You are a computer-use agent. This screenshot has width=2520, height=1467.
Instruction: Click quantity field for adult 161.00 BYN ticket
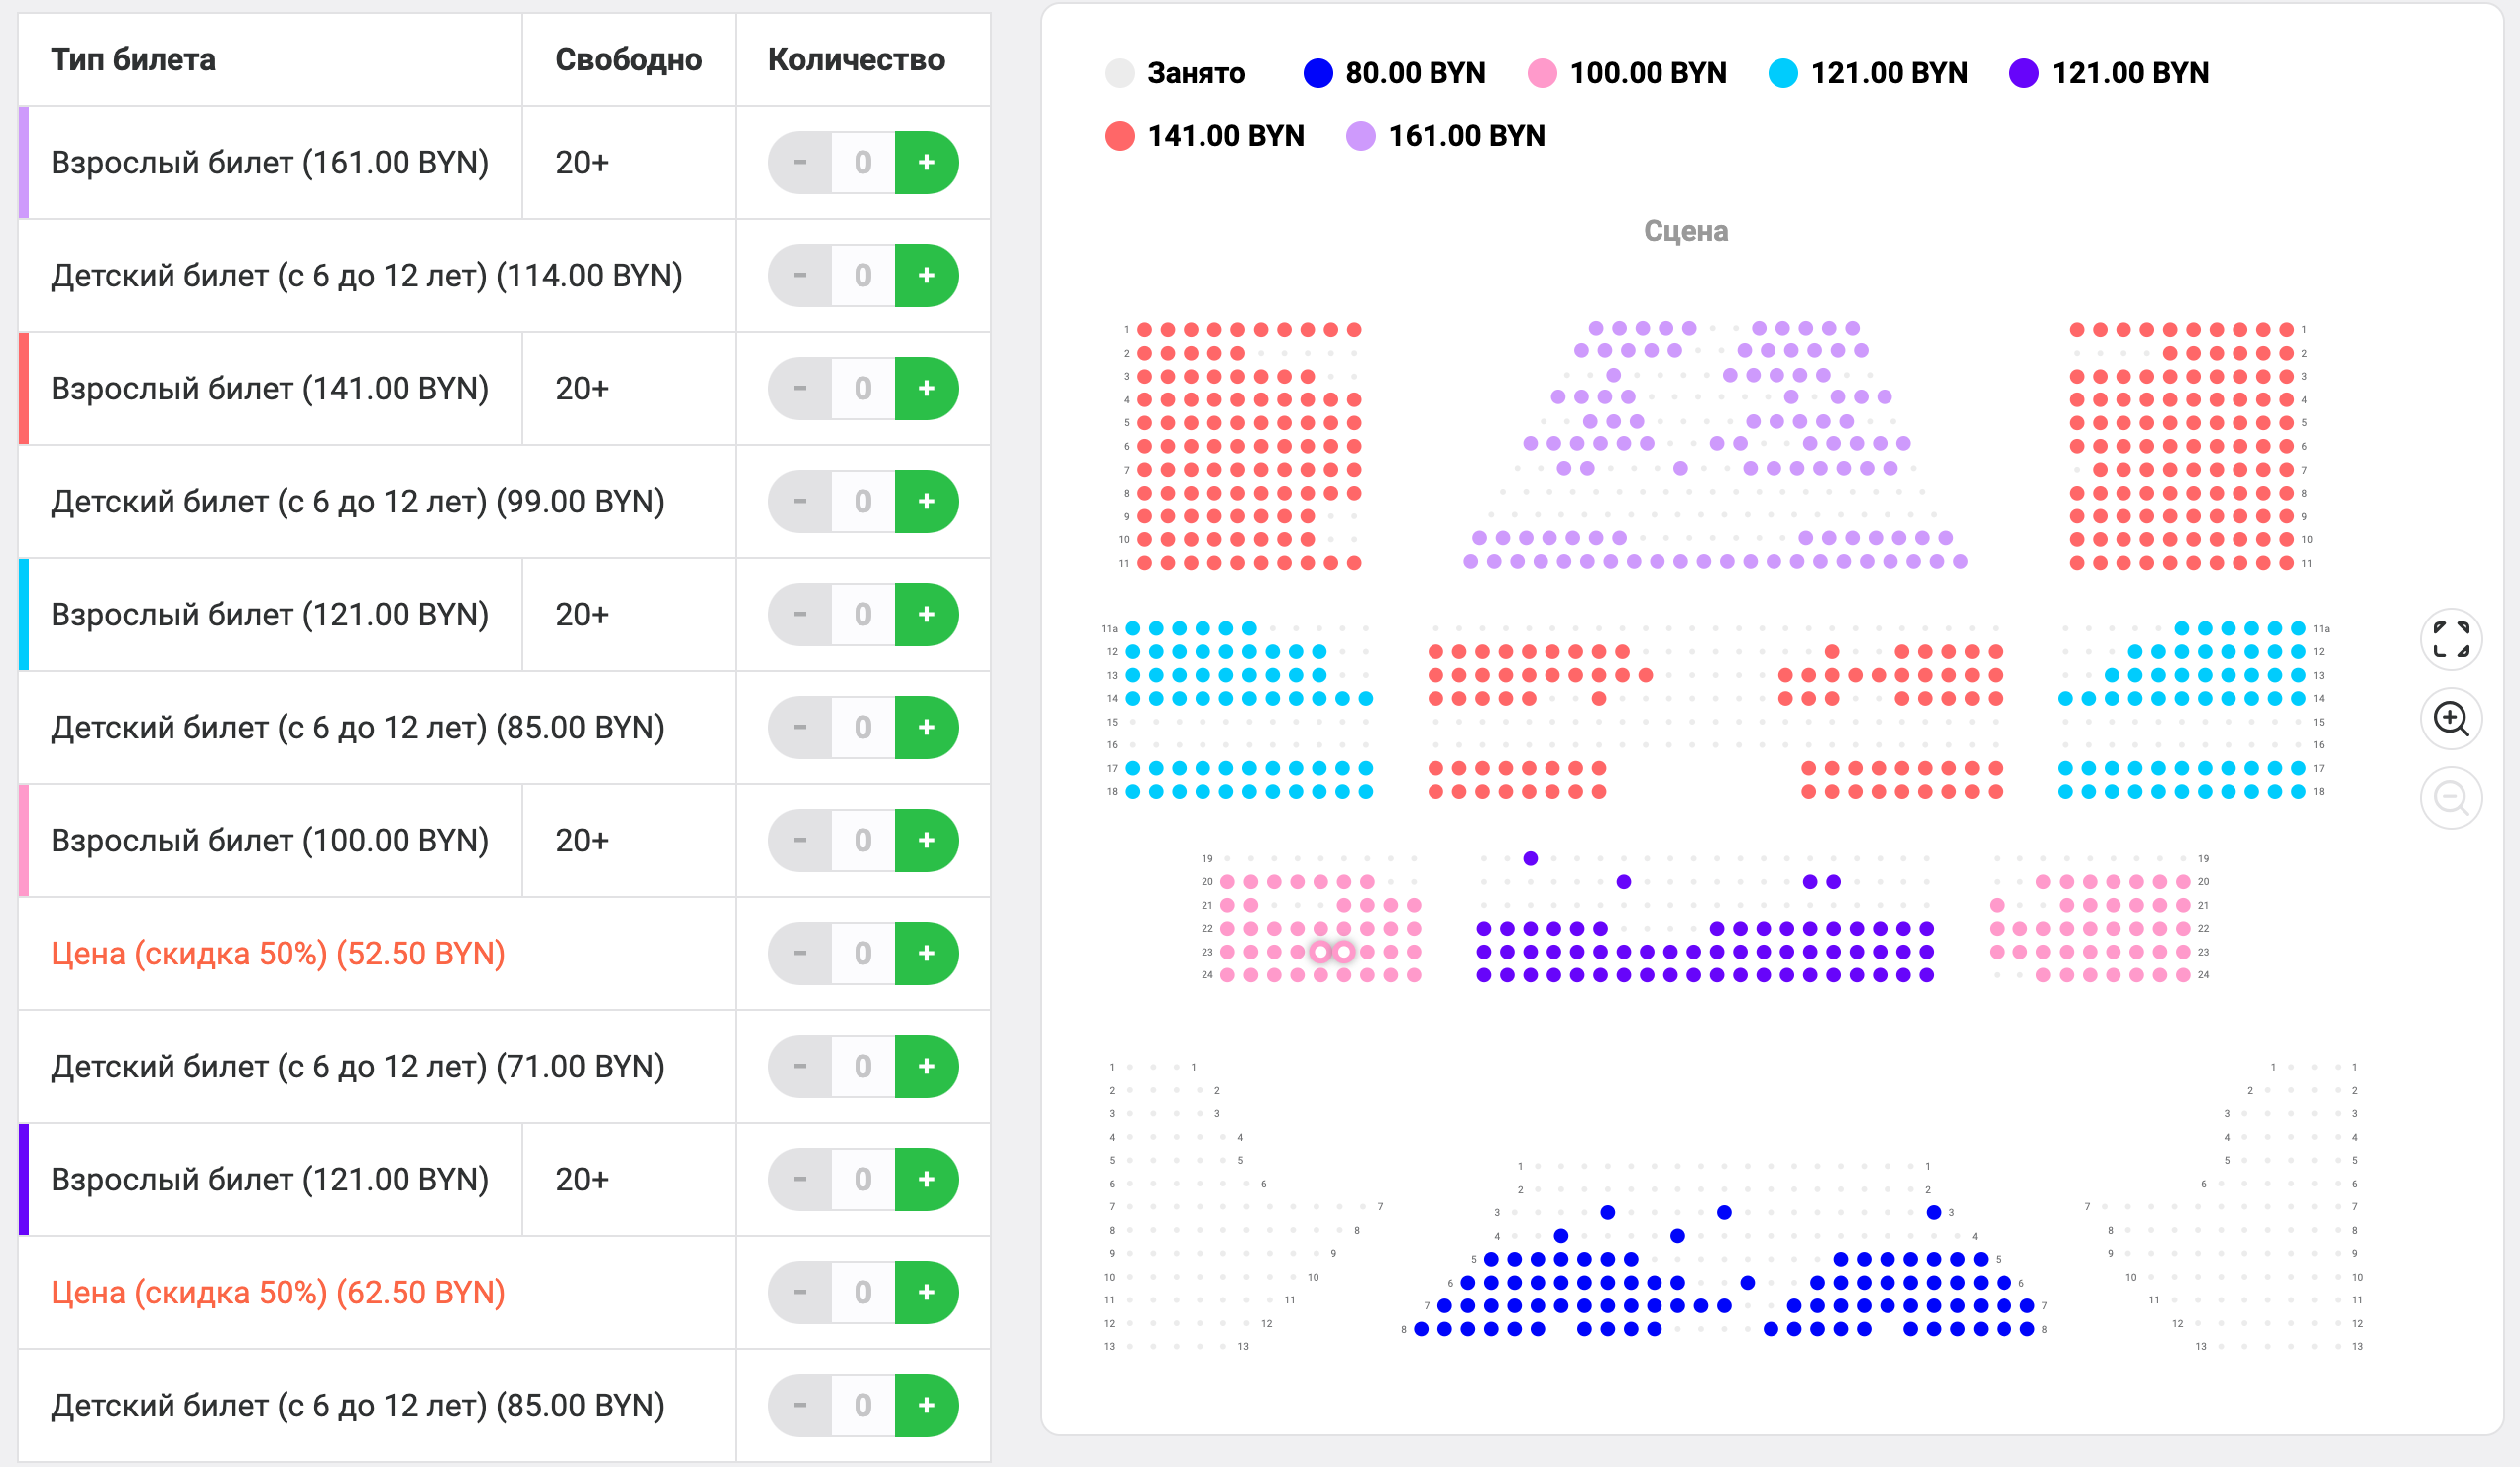tap(863, 162)
